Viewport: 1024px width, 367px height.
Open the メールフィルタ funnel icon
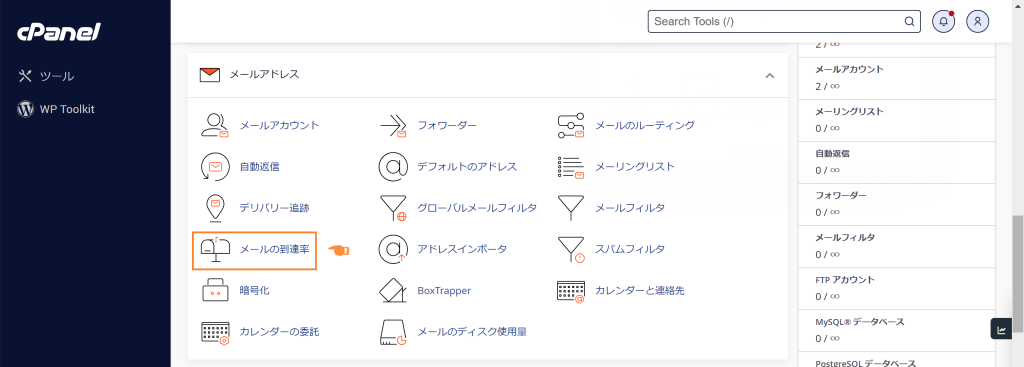coord(571,208)
